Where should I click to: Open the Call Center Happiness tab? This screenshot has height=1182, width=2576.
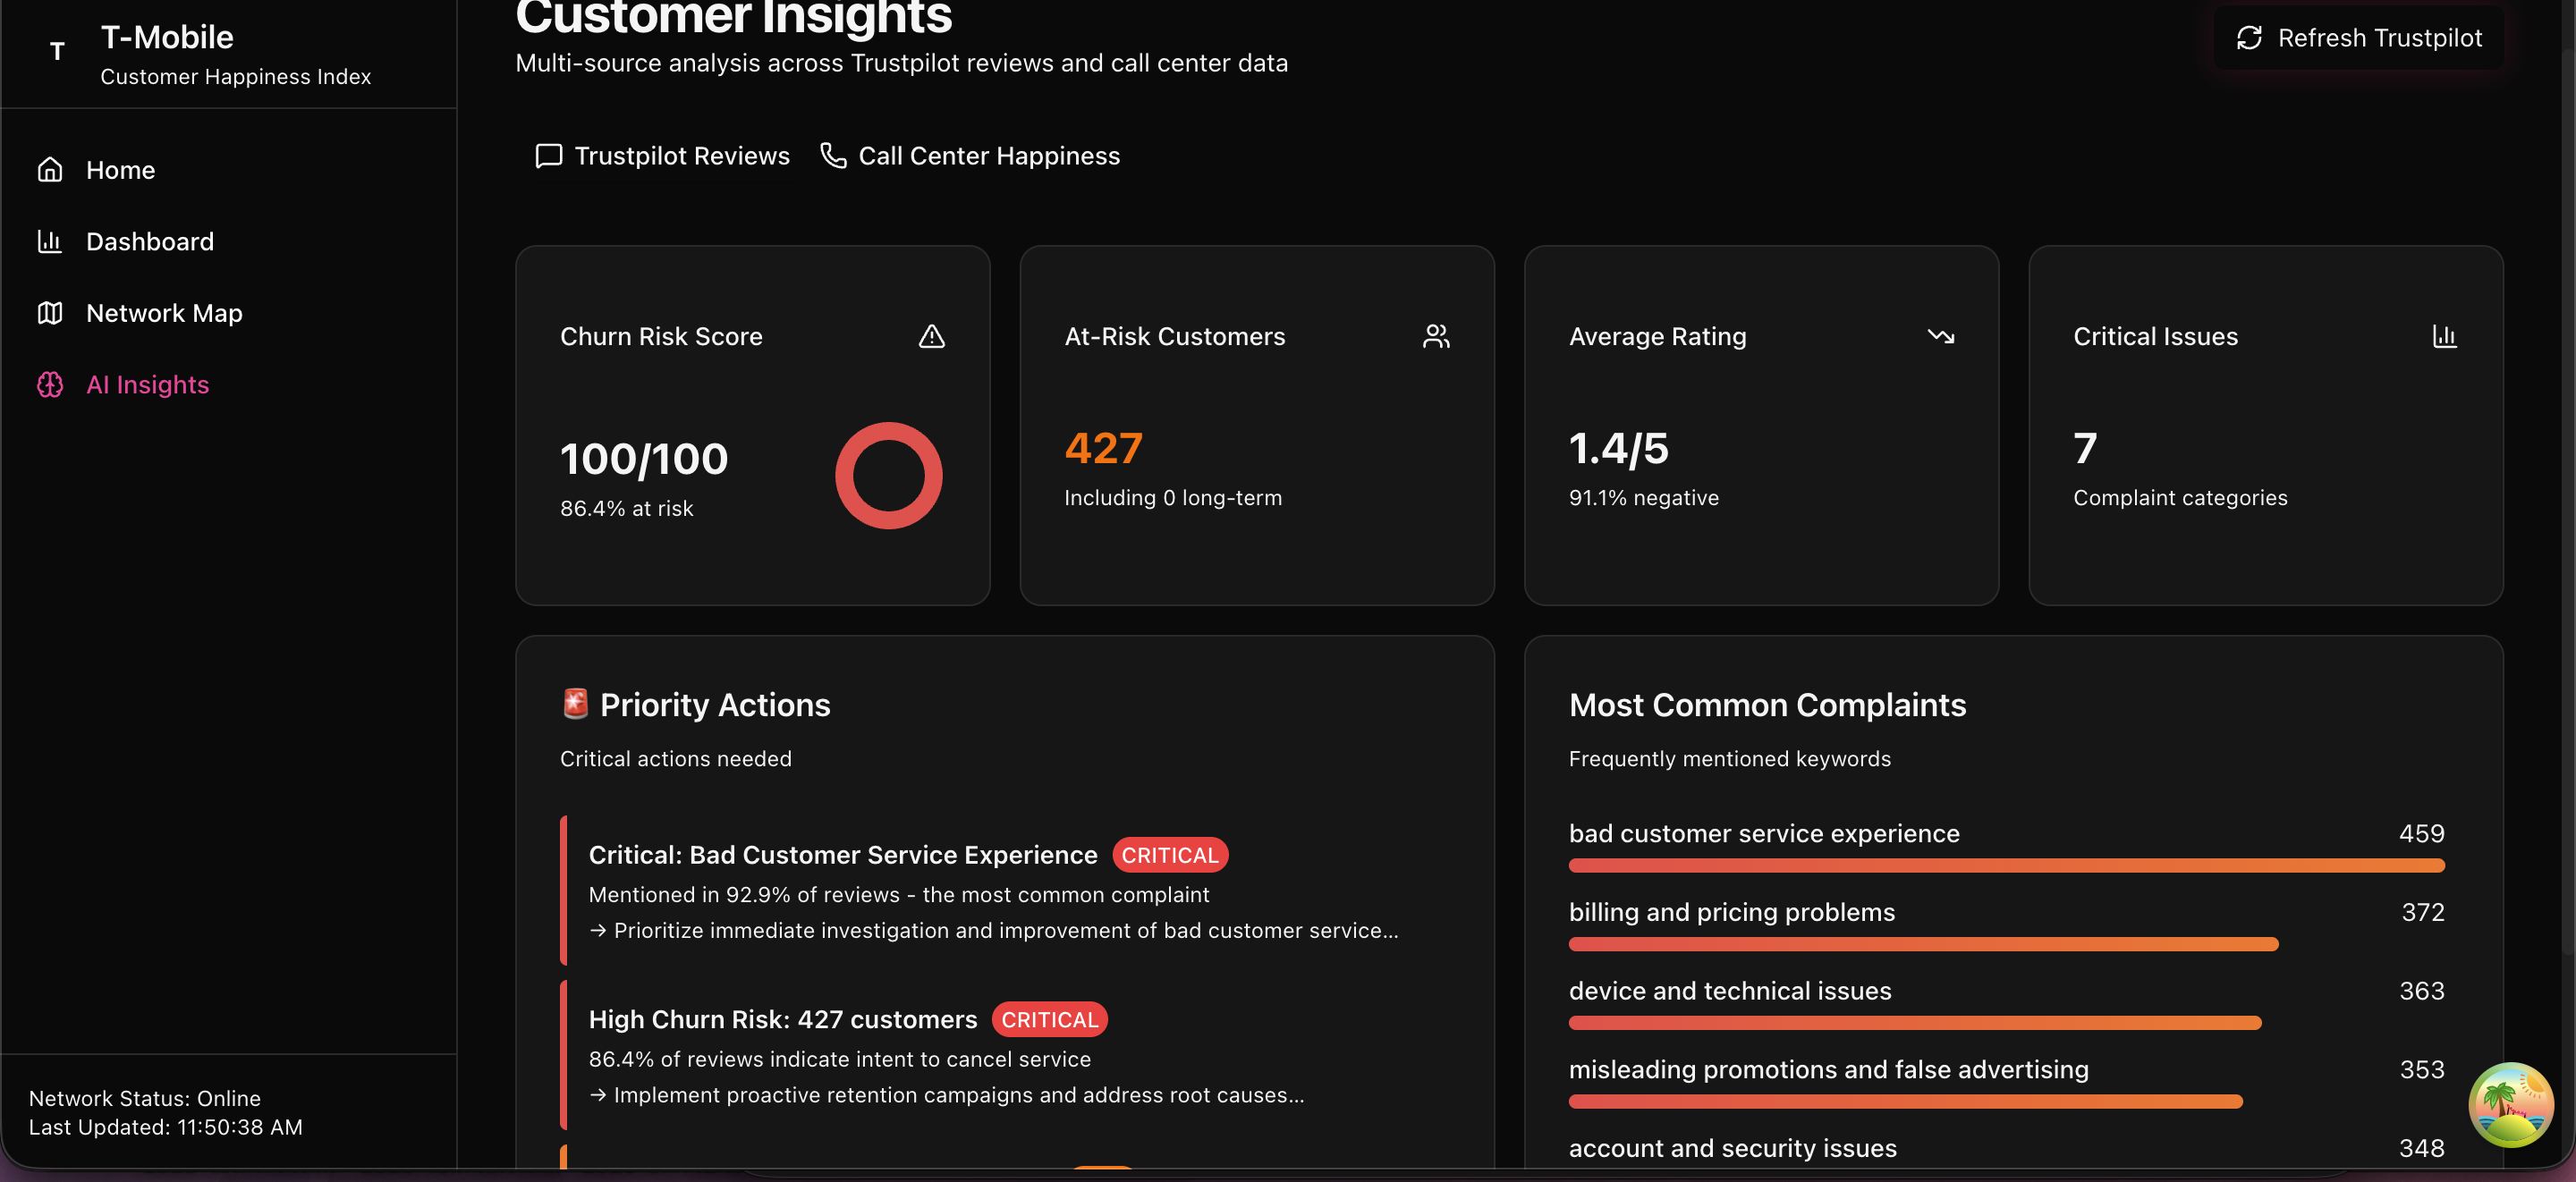(970, 156)
